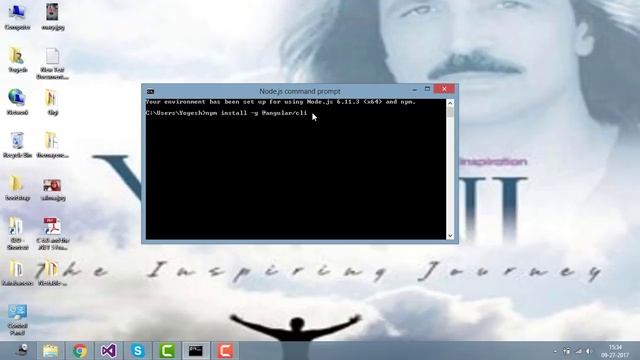Open the folder icon right of Recycle Bin

[52, 145]
